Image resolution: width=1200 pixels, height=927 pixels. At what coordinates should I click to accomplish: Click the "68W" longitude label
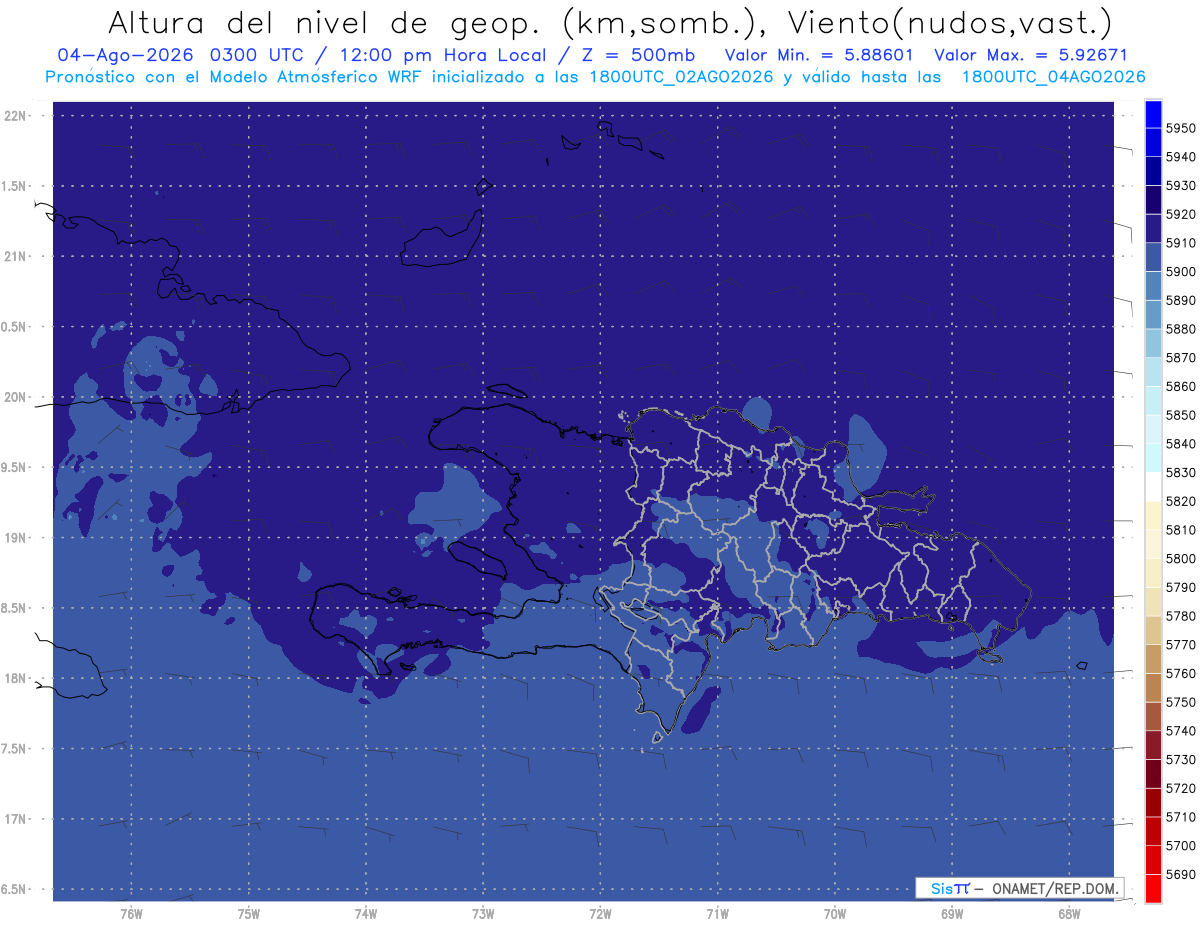pyautogui.click(x=1069, y=913)
